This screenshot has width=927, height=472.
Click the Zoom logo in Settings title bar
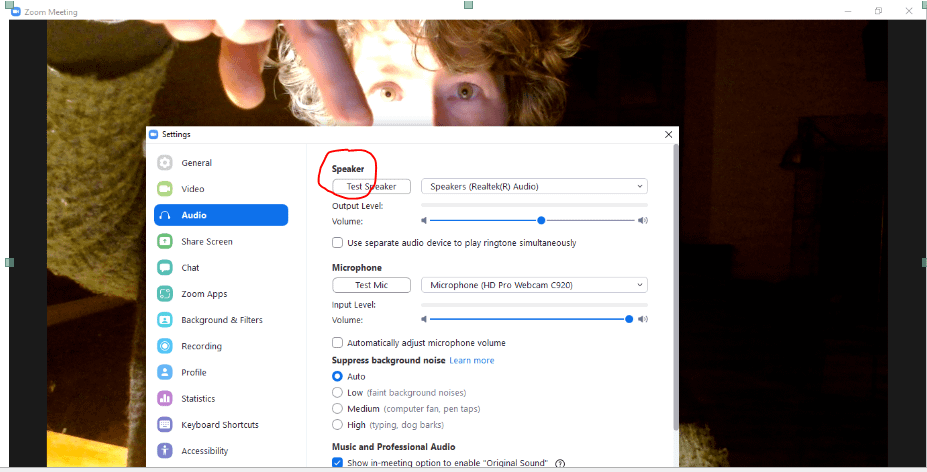(x=154, y=134)
